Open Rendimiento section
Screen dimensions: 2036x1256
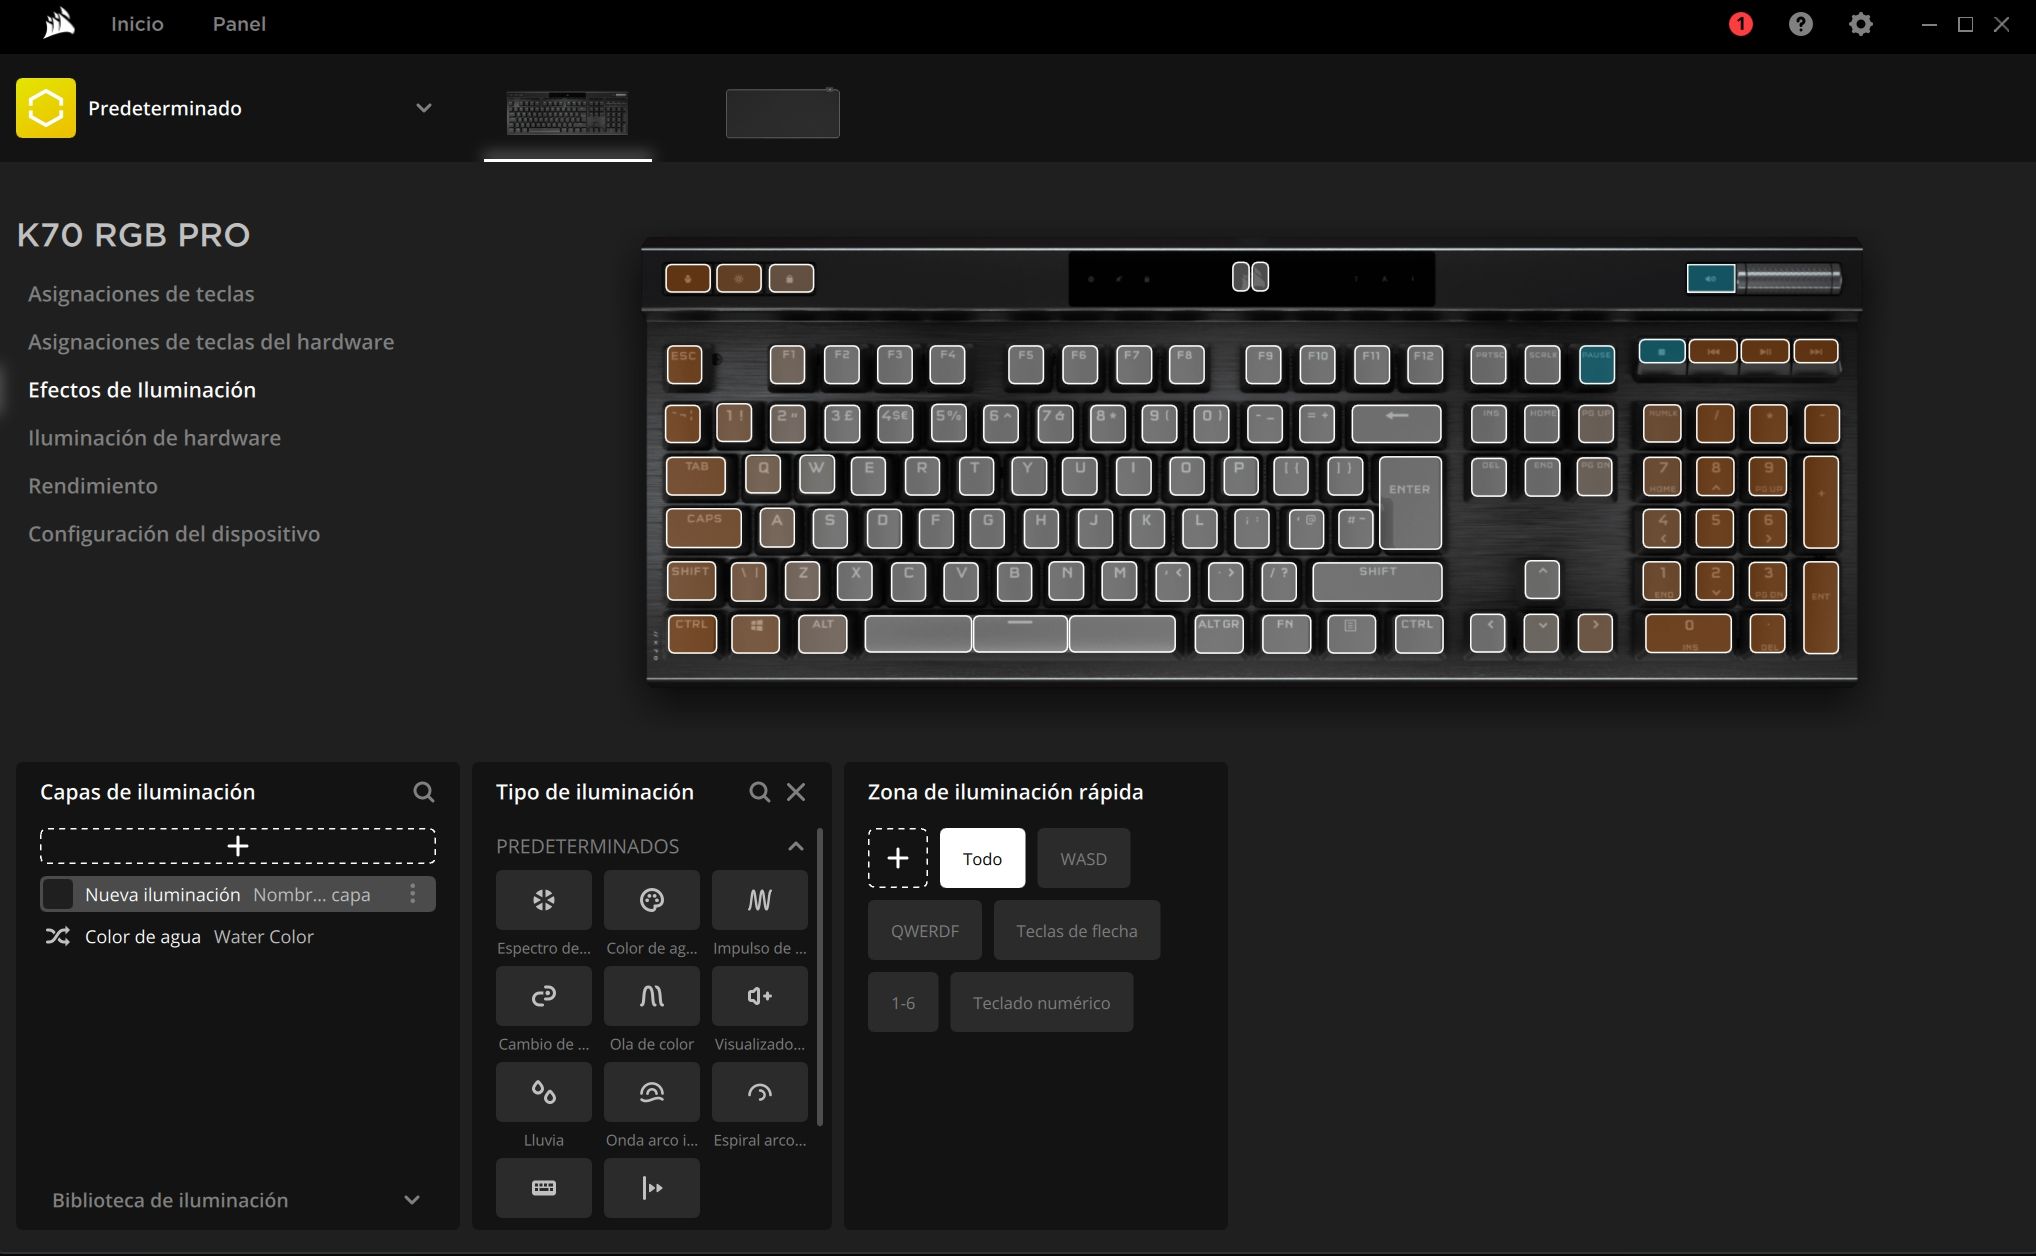pyautogui.click(x=93, y=486)
